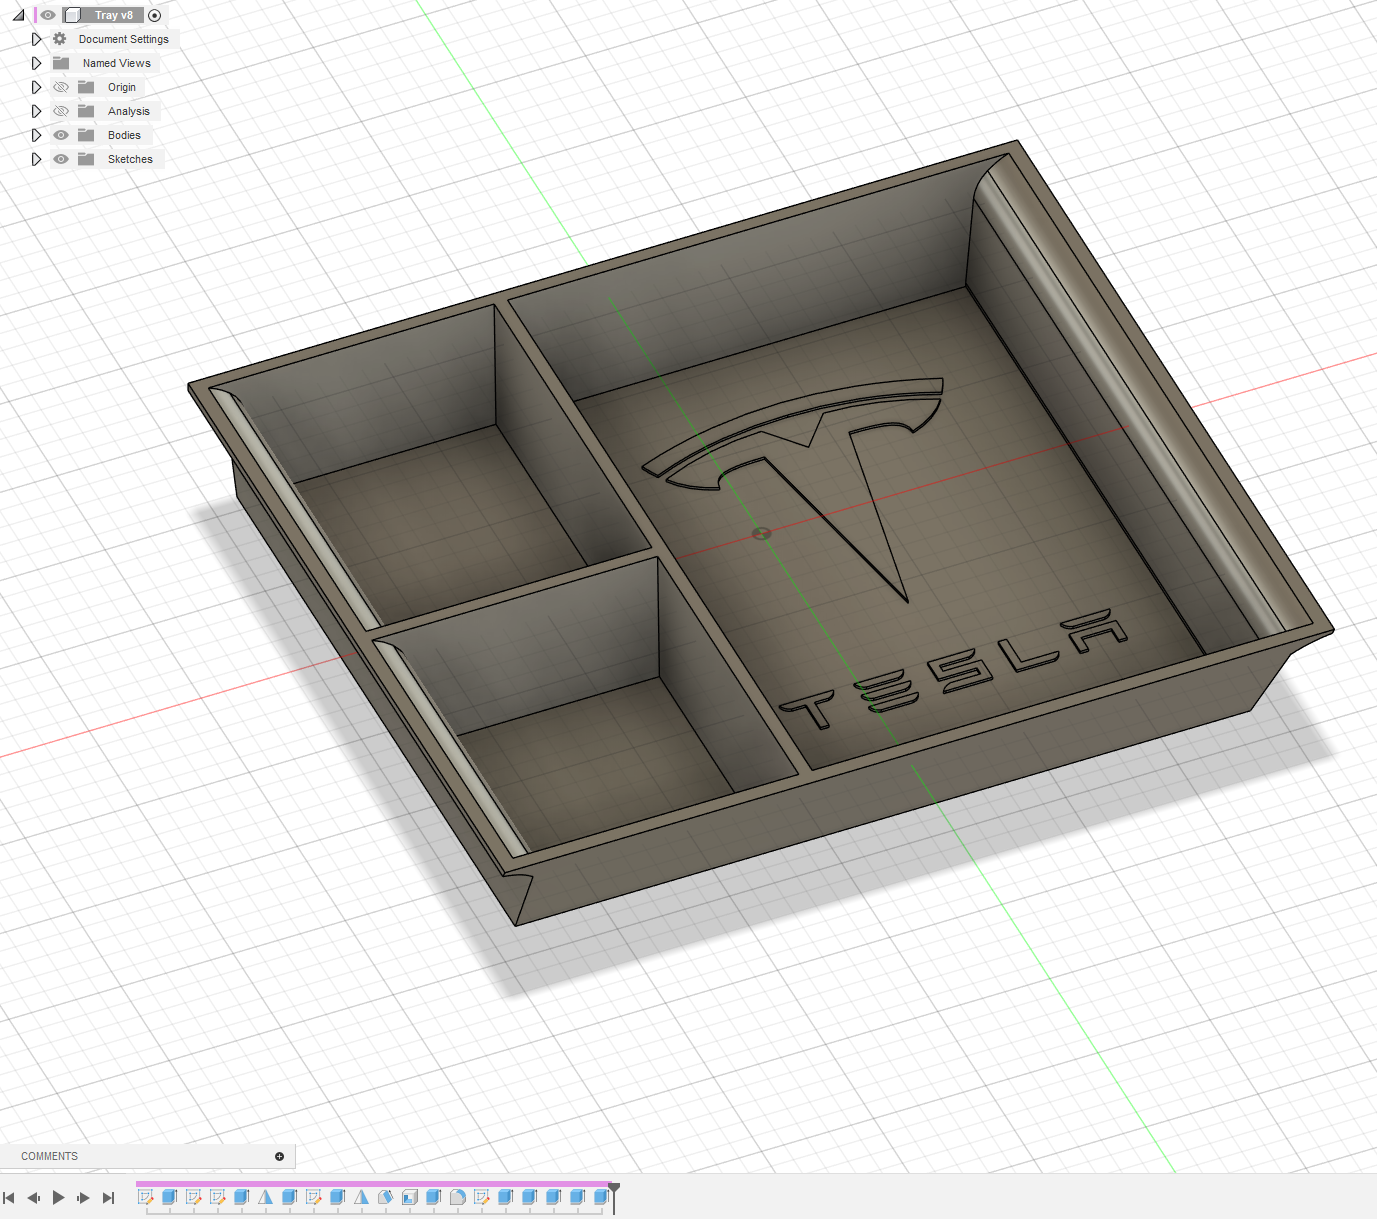
Task: Jump to the start of the timeline
Action: coord(9,1197)
